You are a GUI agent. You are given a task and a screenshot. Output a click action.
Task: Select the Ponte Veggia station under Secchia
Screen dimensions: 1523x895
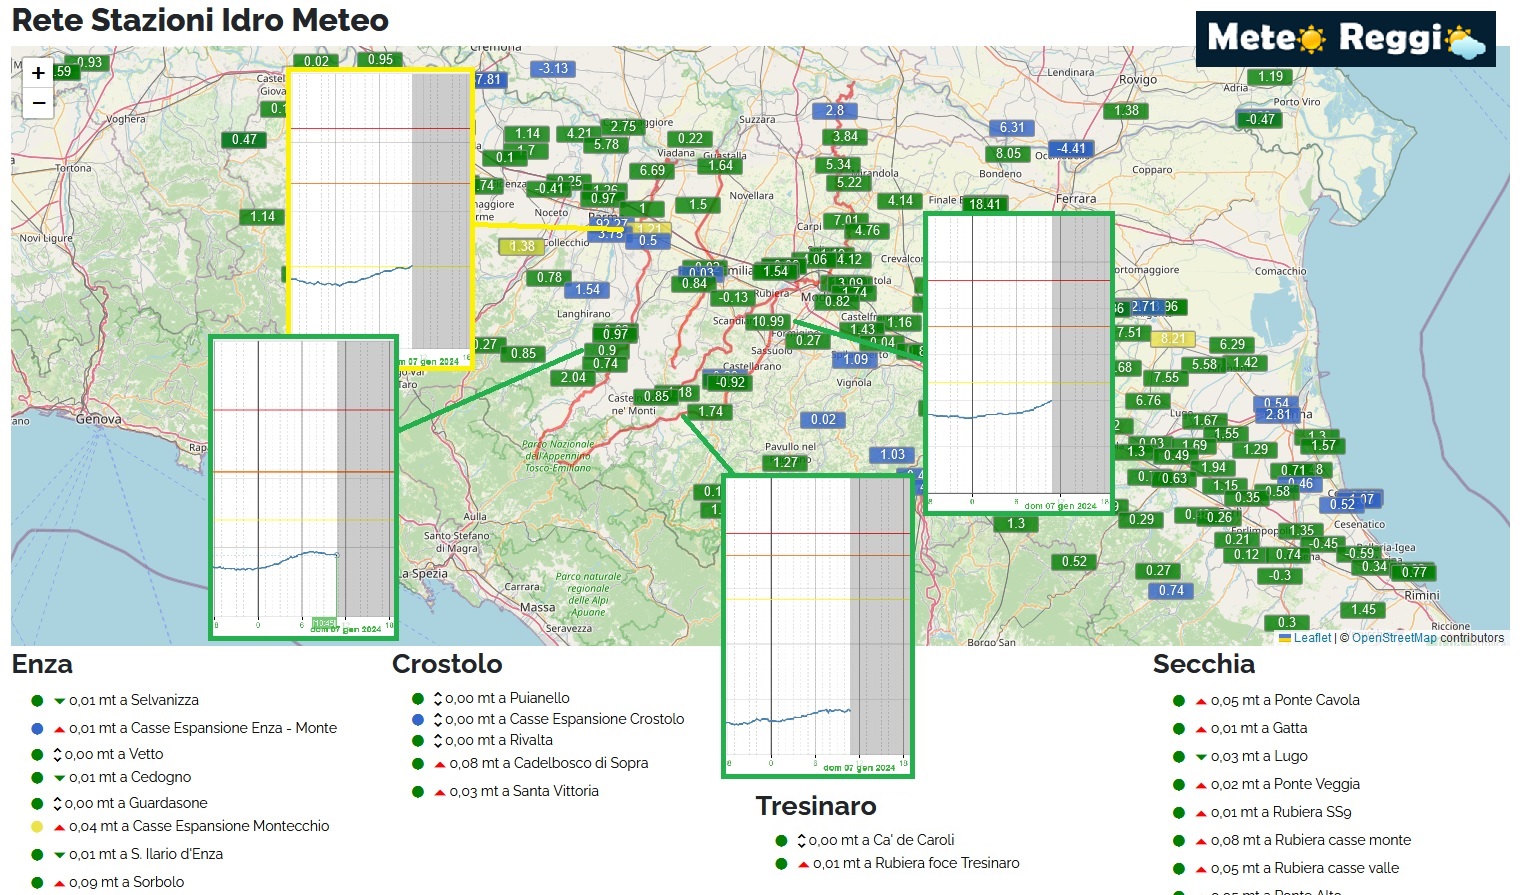tap(1285, 784)
